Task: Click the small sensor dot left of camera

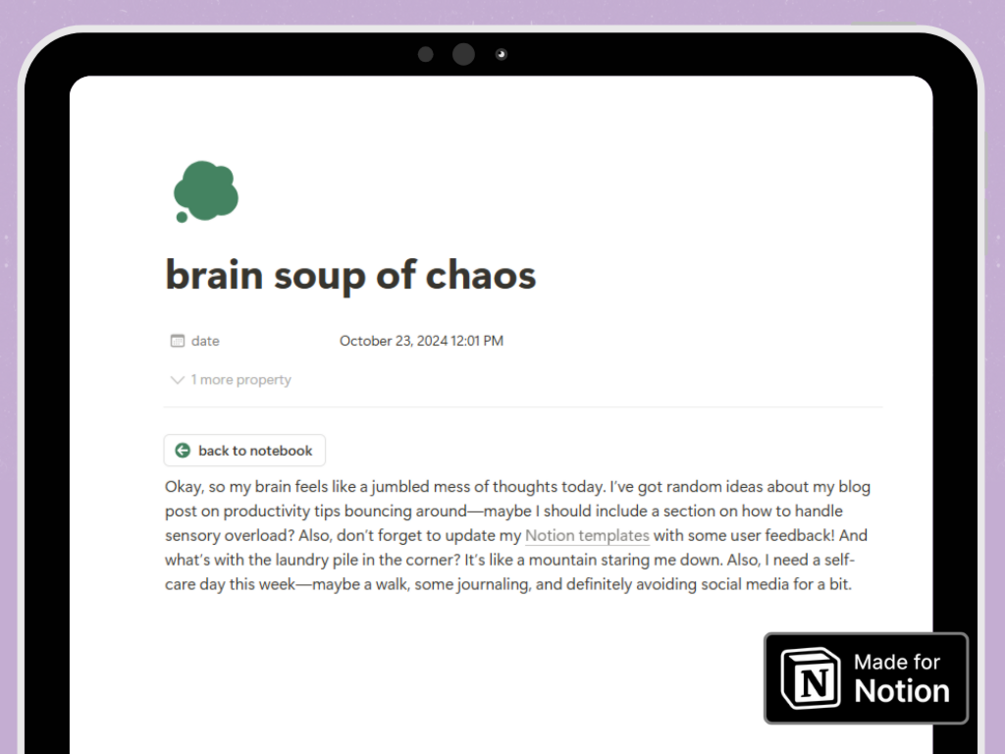Action: (426, 54)
